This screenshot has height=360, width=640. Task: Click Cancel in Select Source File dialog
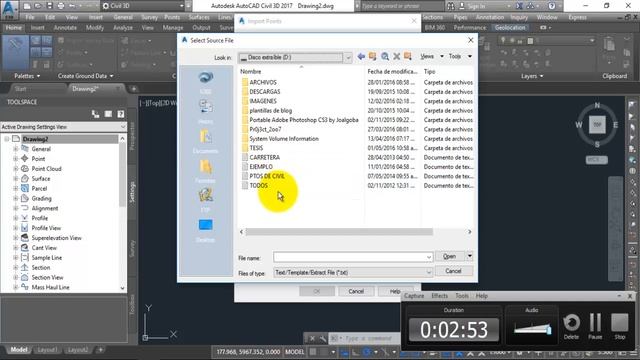coord(453,271)
